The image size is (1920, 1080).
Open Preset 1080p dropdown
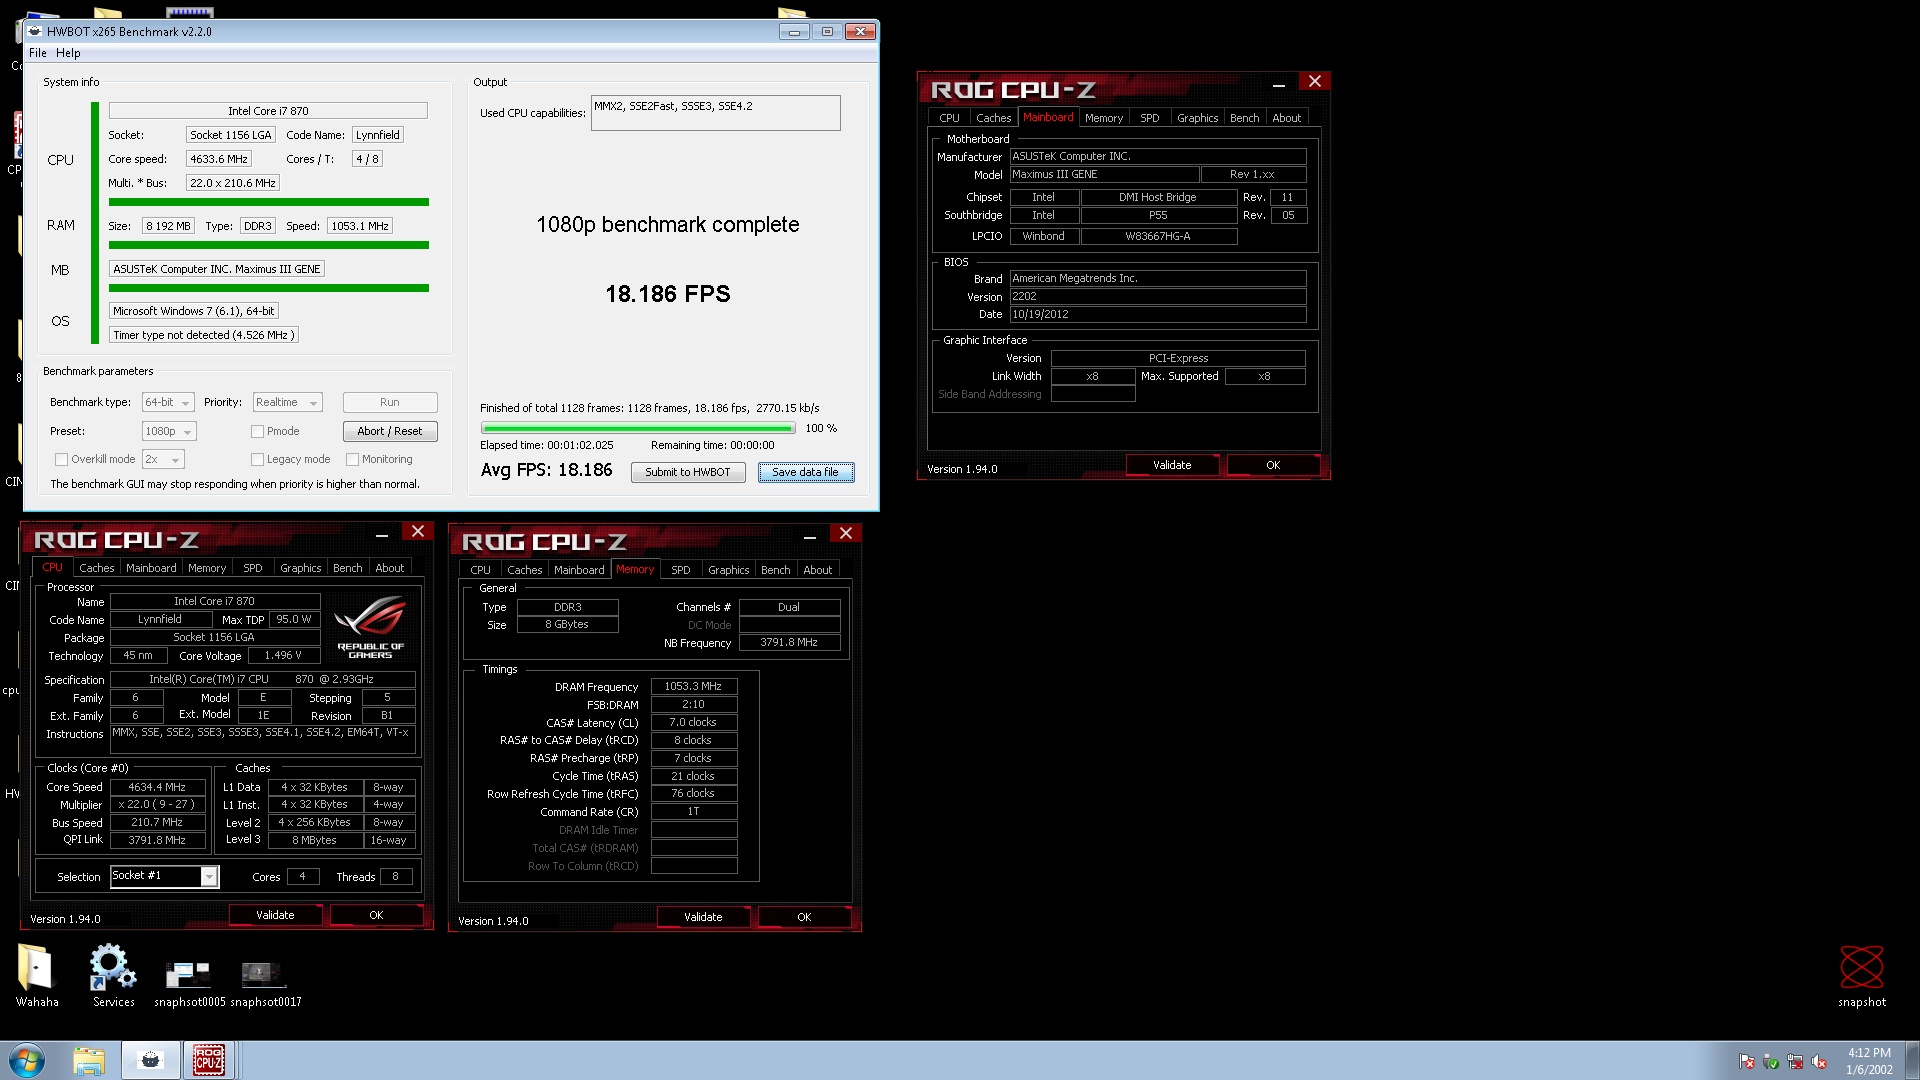[x=169, y=431]
